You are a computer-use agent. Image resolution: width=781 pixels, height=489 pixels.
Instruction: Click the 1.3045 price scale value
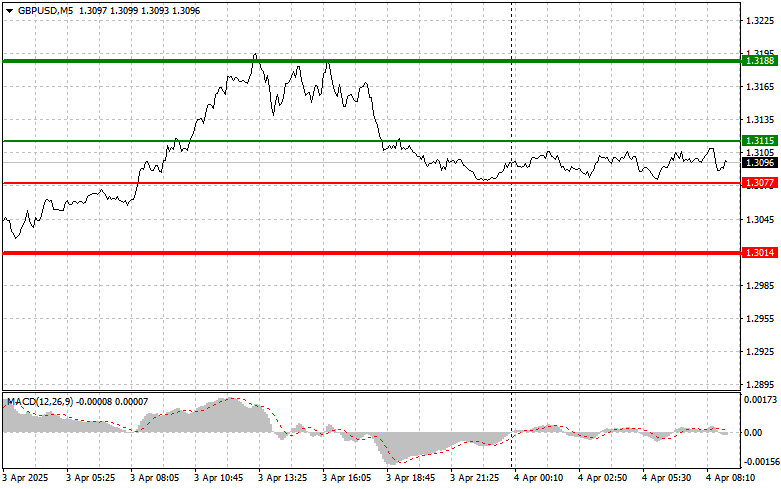(760, 220)
